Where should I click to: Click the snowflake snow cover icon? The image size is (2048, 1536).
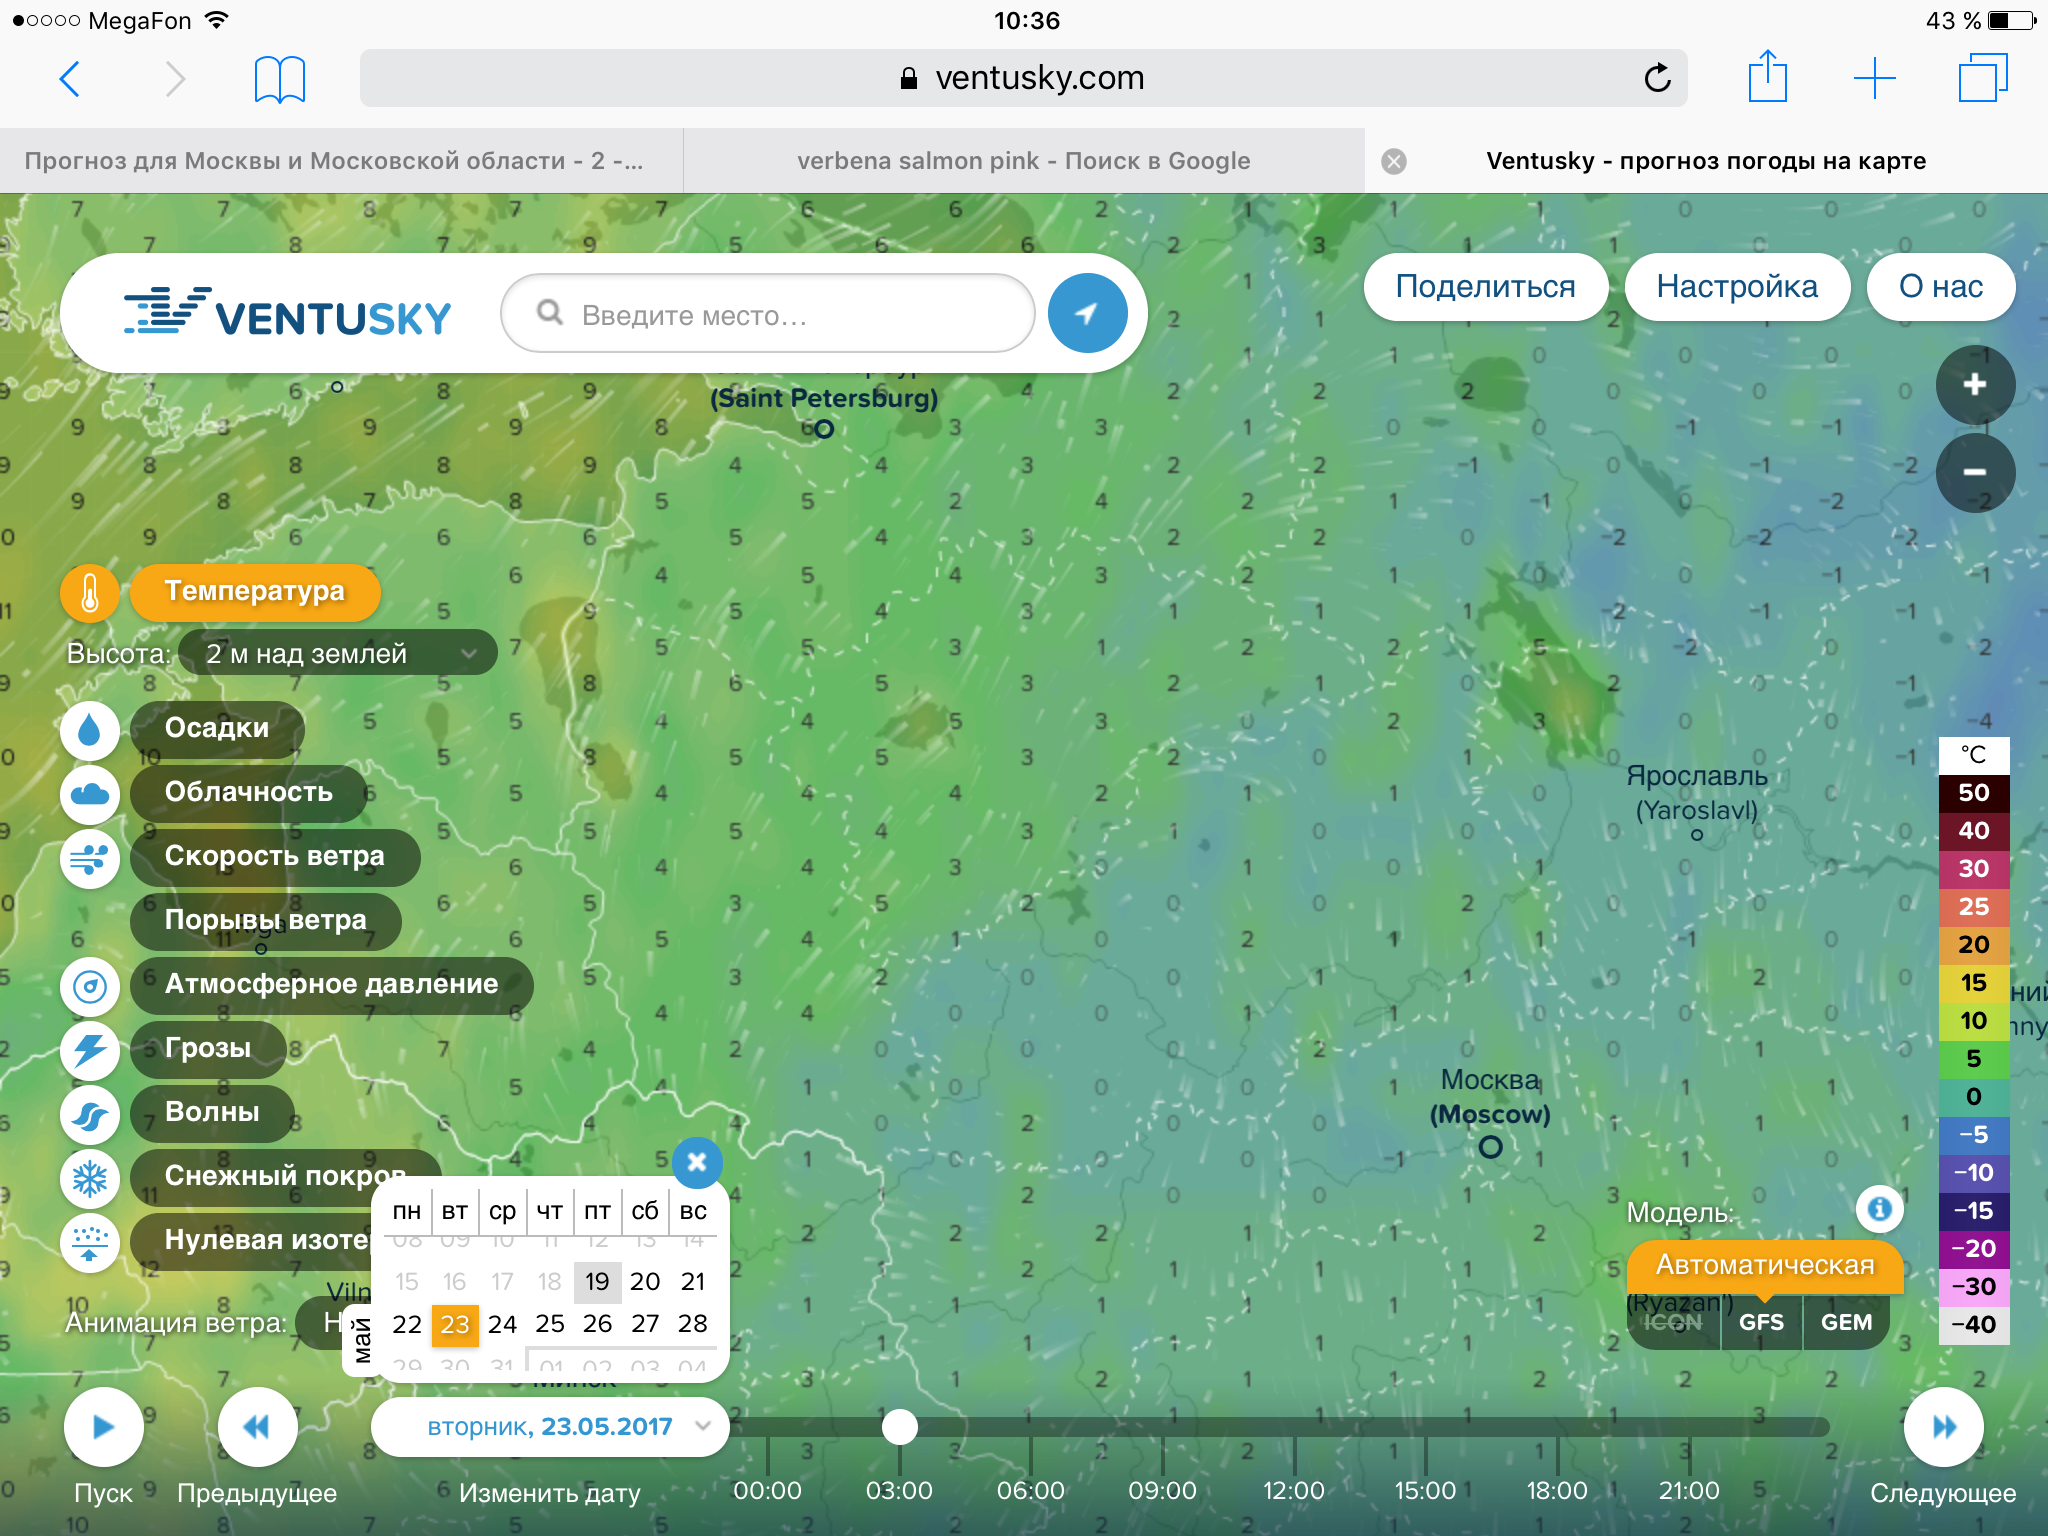click(x=89, y=1178)
